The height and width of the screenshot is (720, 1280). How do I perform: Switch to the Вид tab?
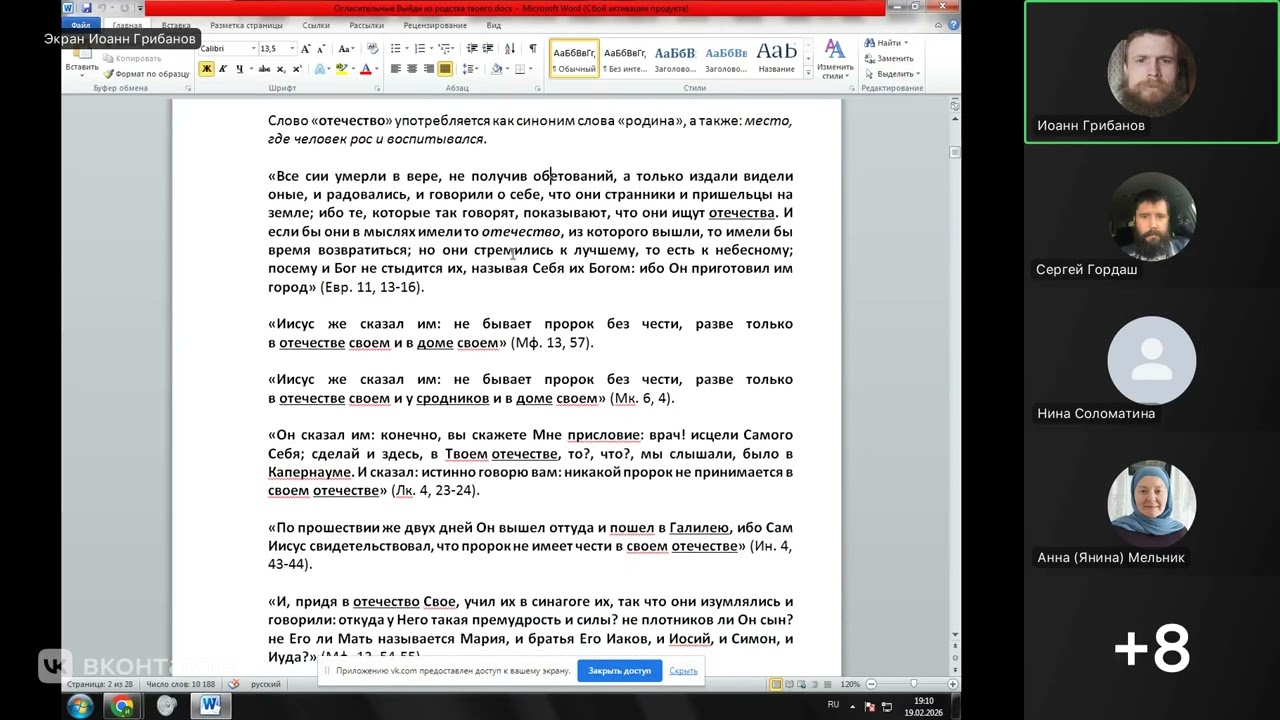click(x=493, y=25)
